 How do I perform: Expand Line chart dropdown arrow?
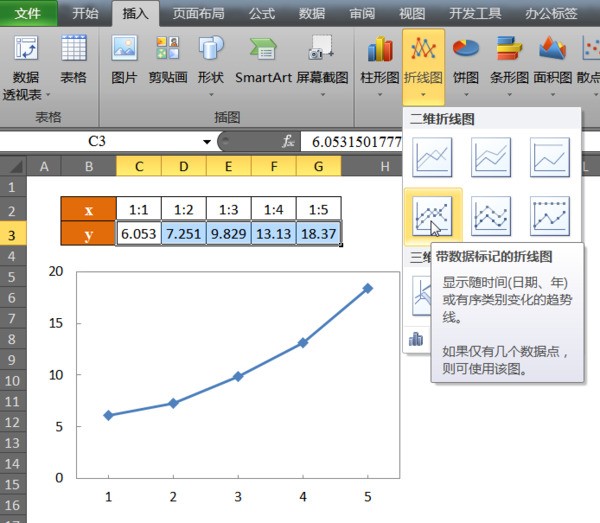[x=423, y=94]
